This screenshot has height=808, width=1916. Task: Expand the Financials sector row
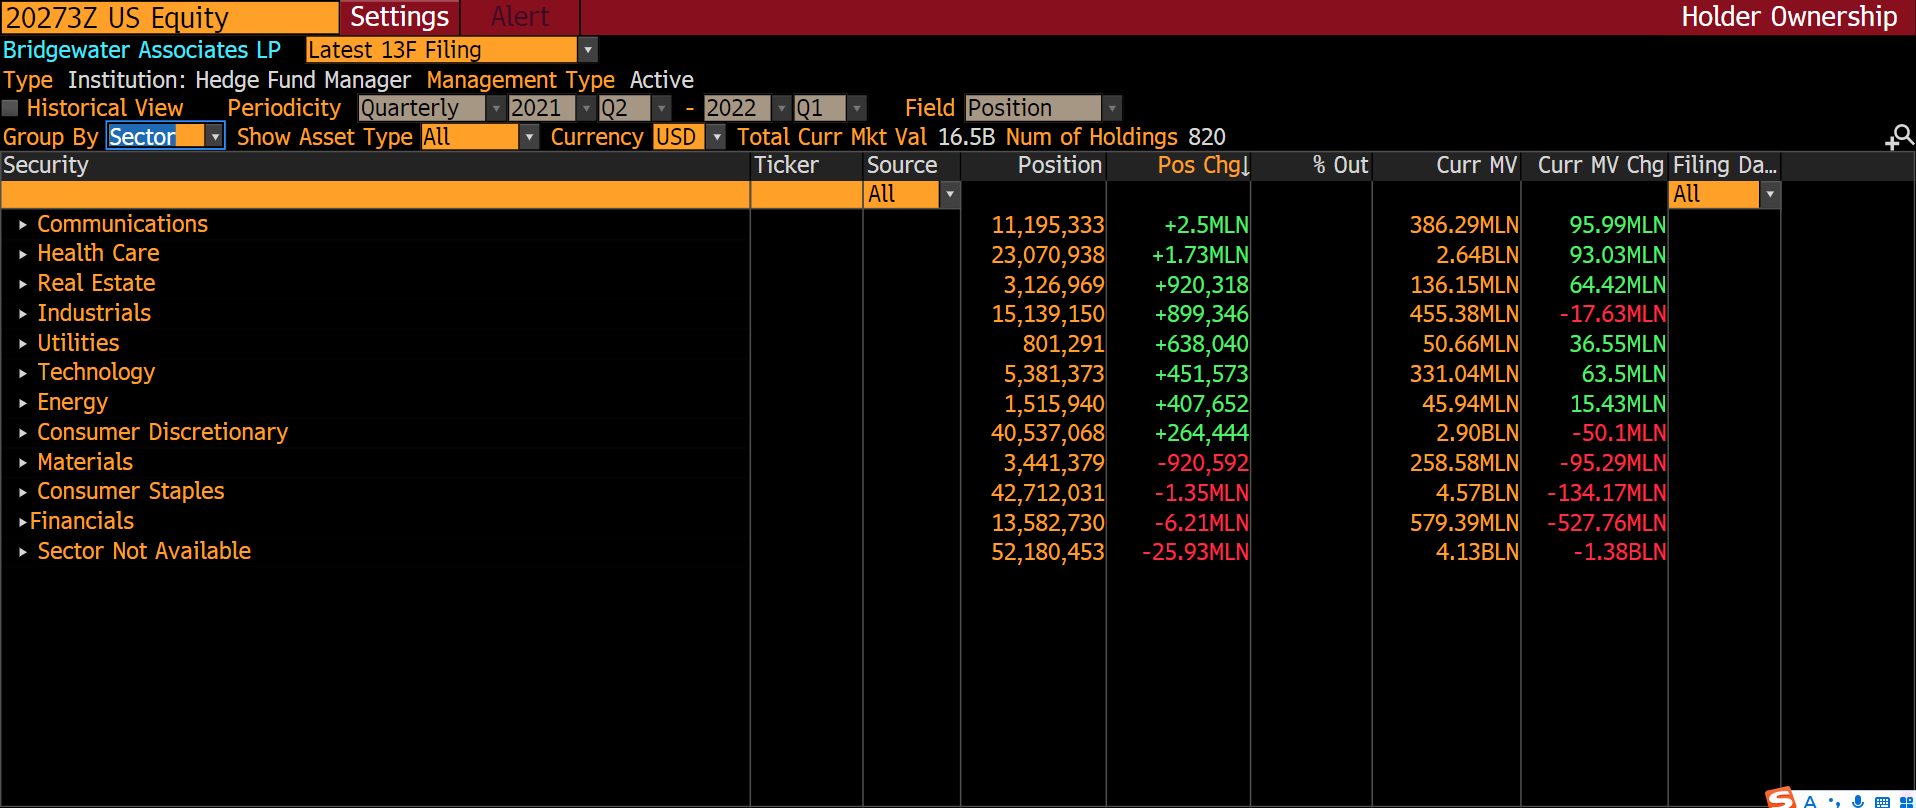pos(23,522)
